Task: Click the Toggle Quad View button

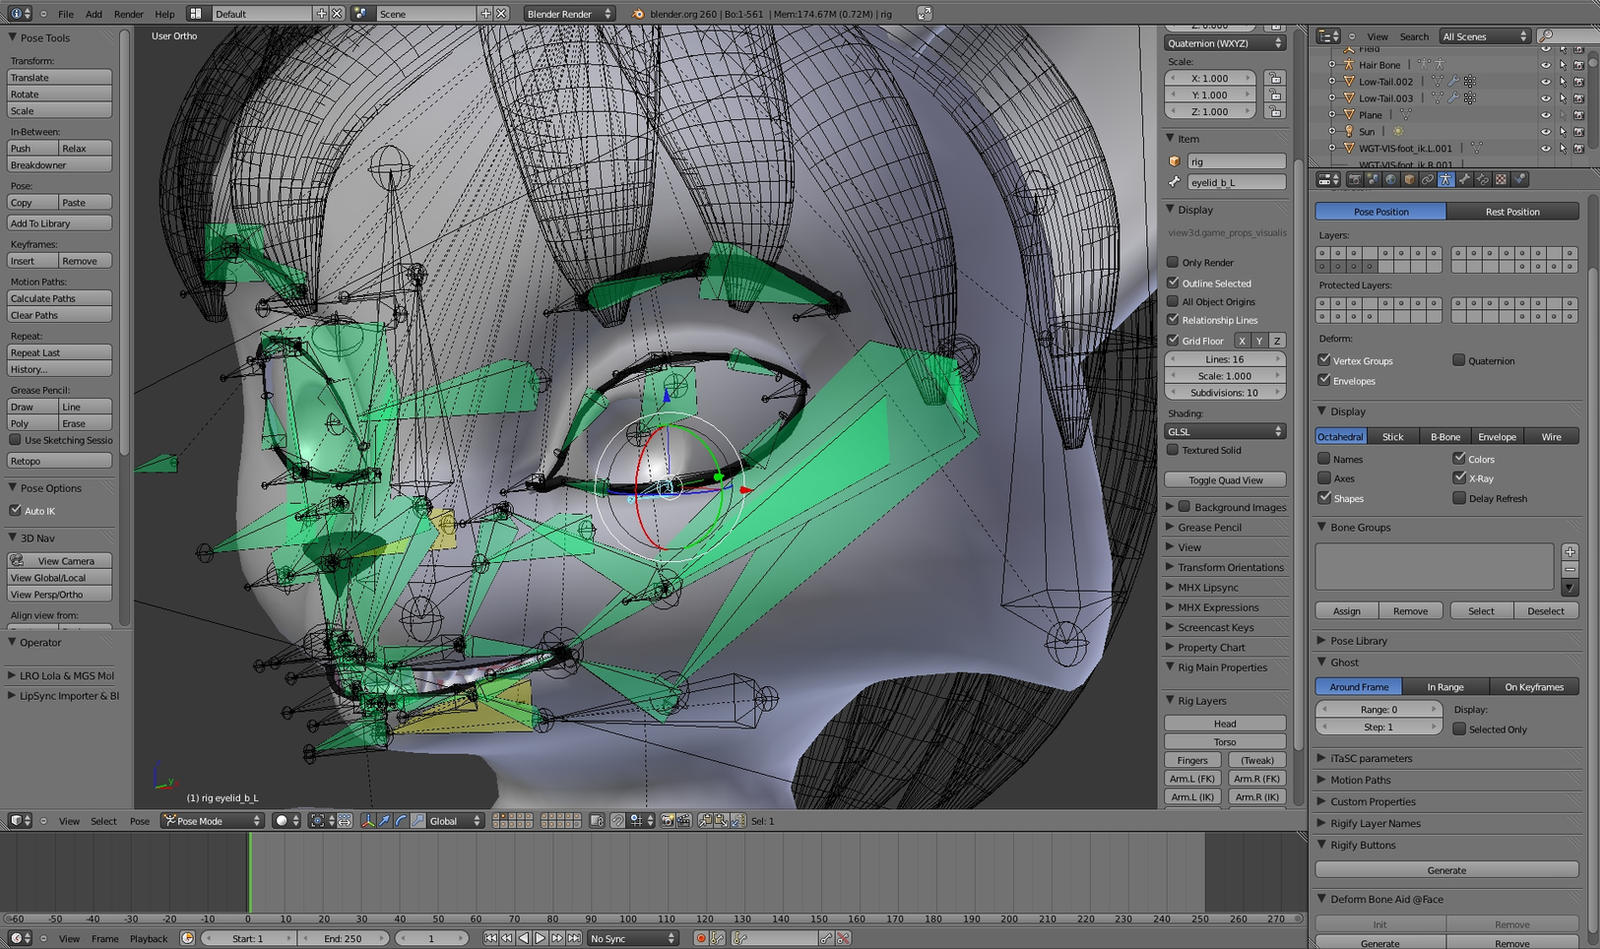Action: (1225, 480)
